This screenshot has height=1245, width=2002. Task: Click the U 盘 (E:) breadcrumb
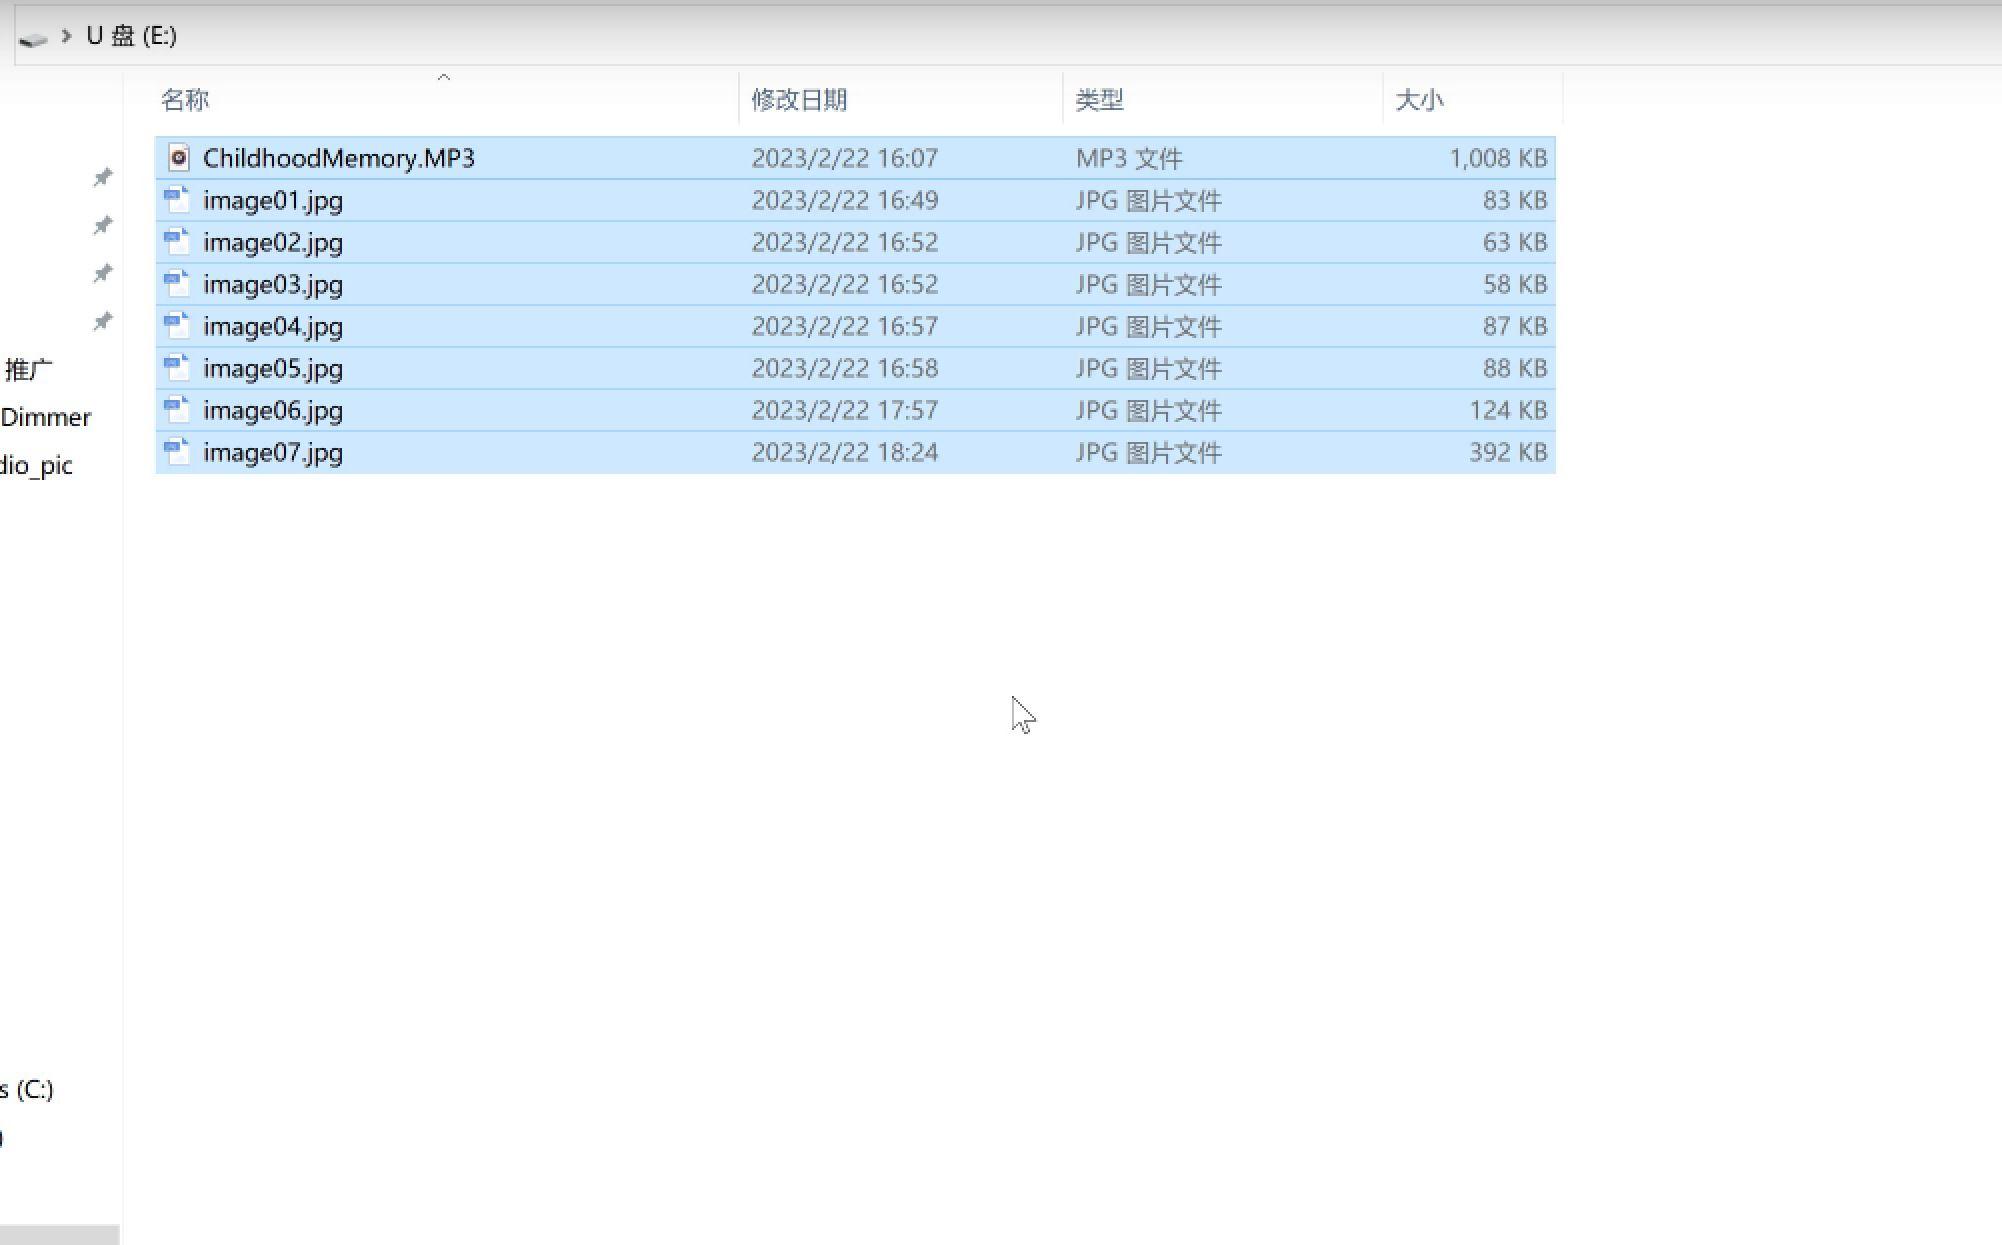coord(131,36)
